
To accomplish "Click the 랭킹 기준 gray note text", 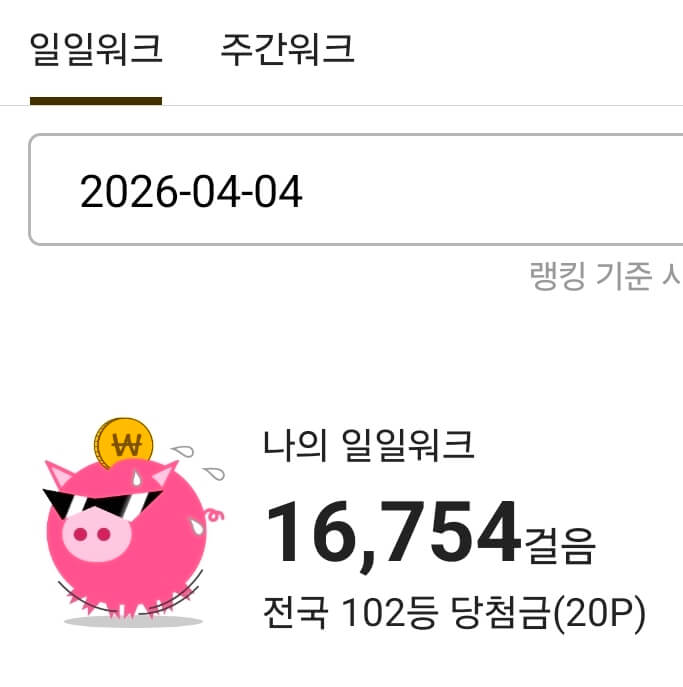I will pos(606,276).
